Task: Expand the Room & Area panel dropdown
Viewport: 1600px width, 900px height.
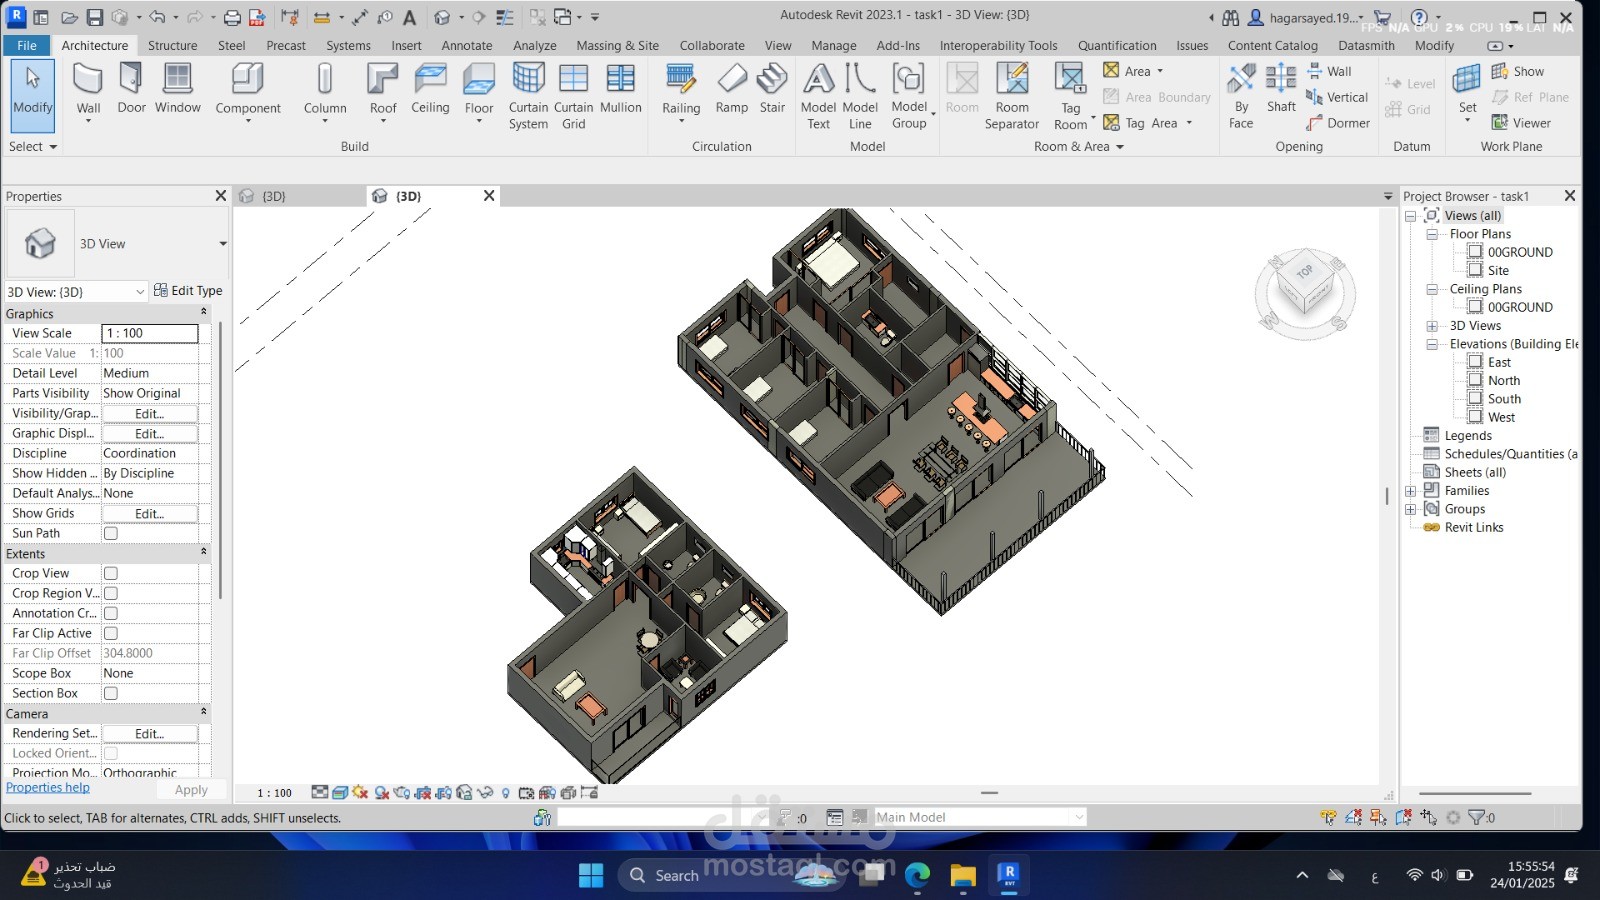Action: [1079, 146]
